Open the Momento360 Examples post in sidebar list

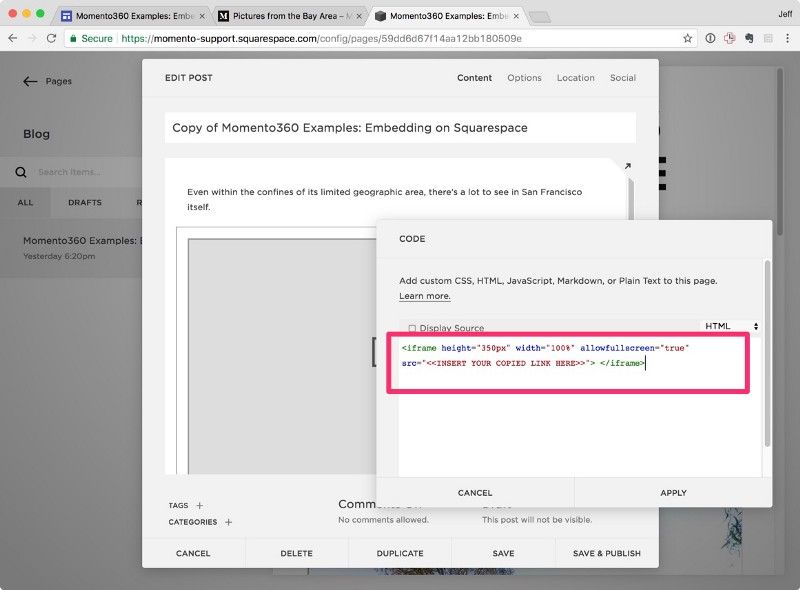click(71, 248)
